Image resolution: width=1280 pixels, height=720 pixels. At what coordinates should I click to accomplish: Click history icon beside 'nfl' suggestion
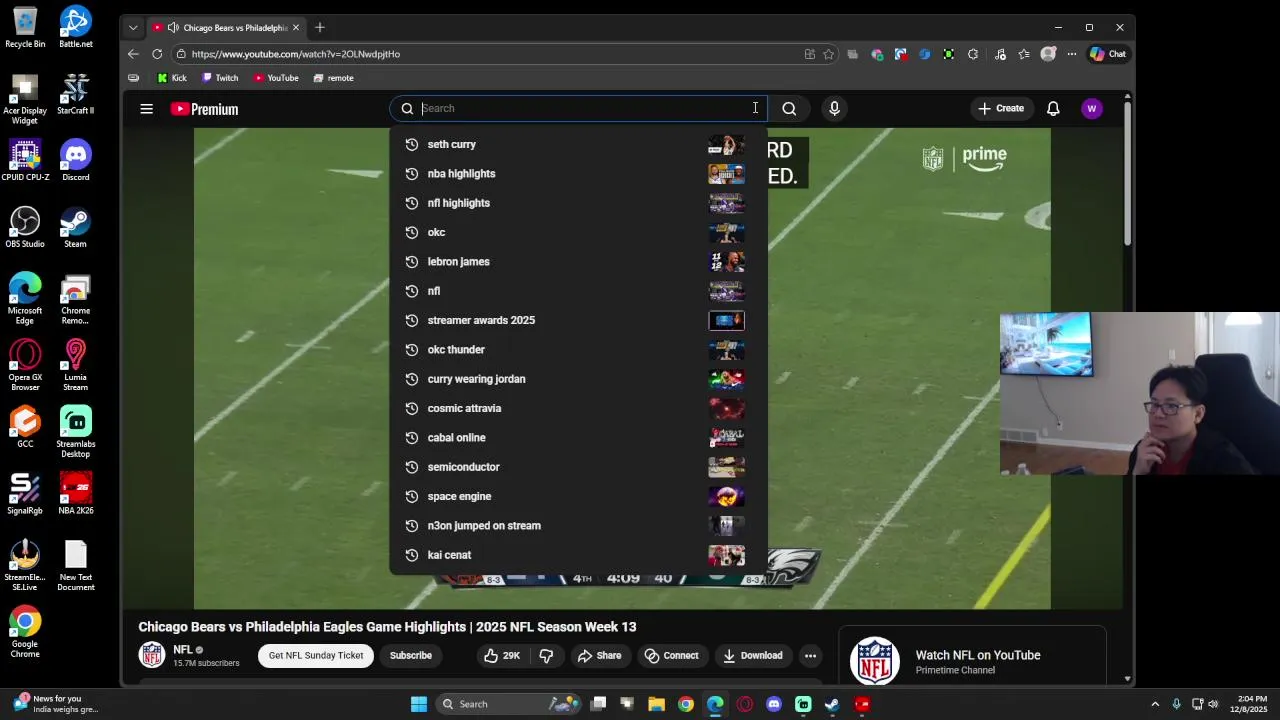pos(411,291)
